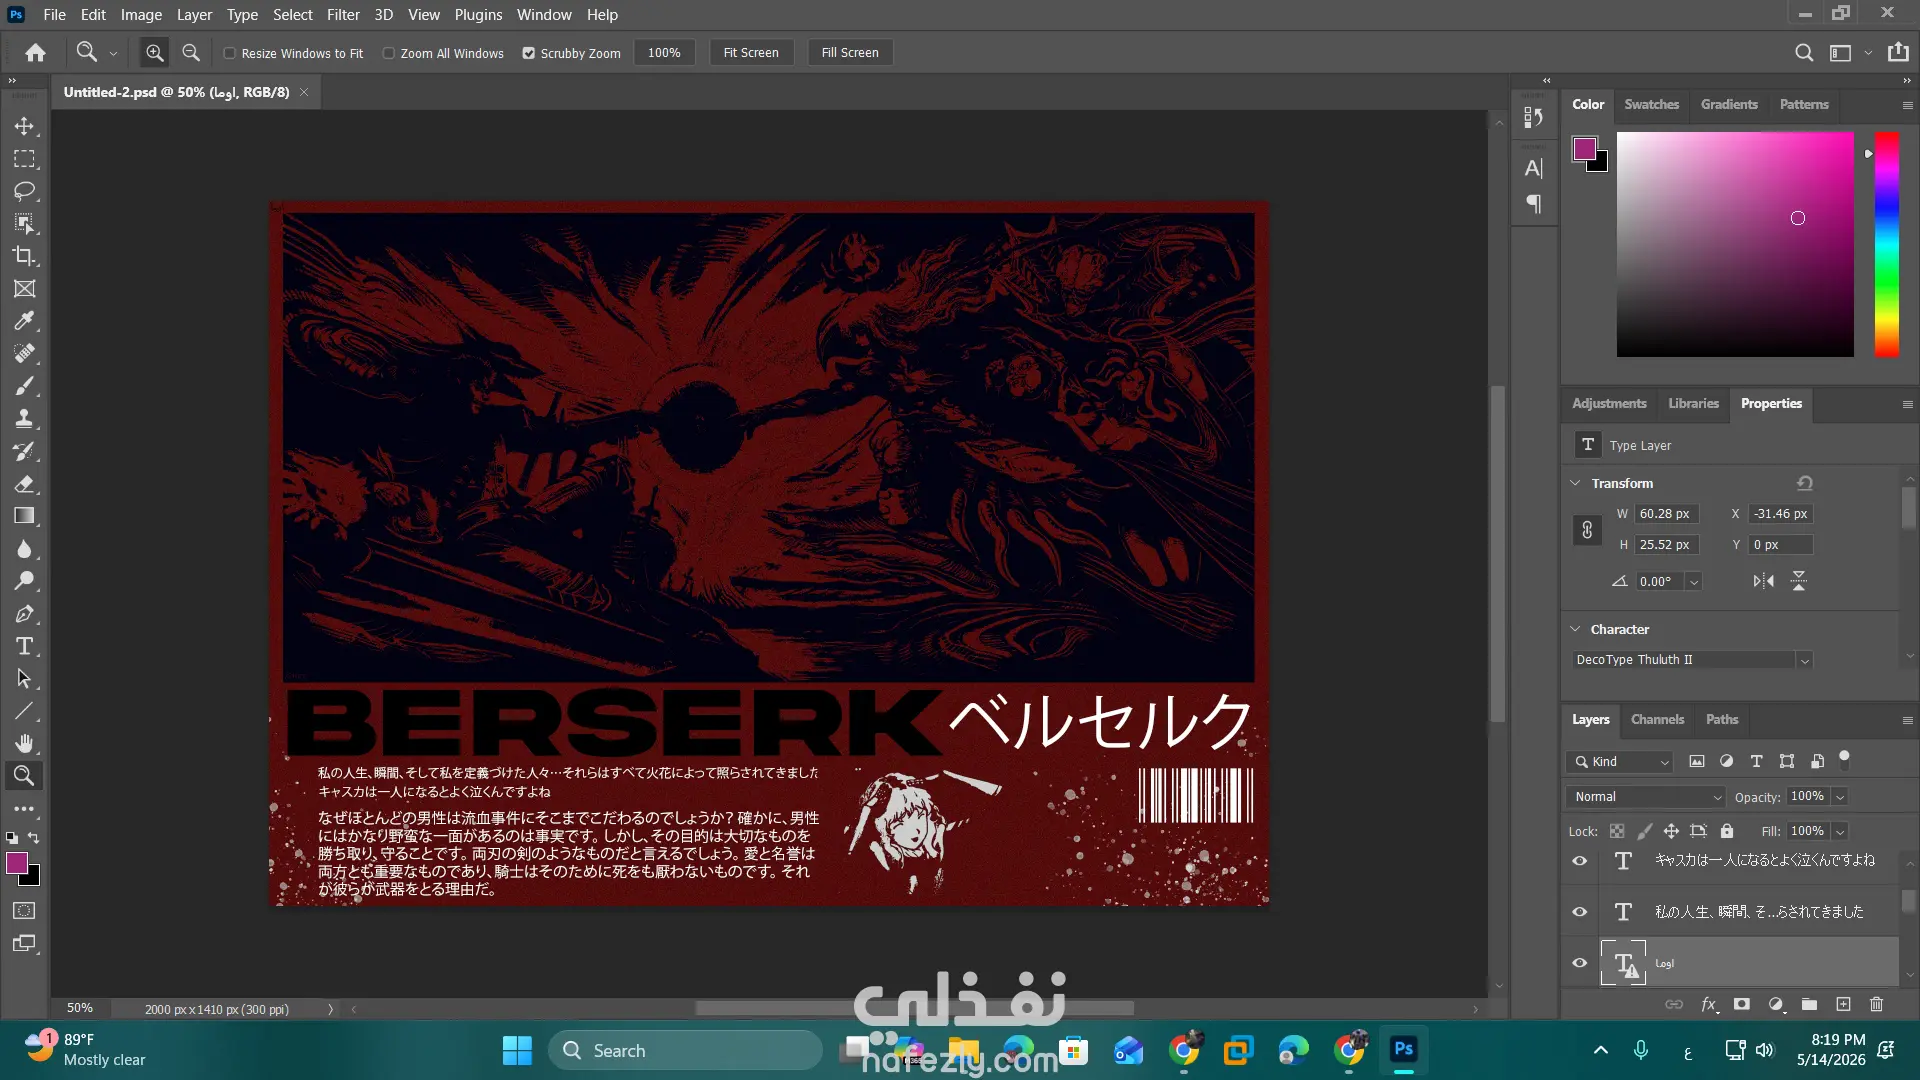This screenshot has width=1920, height=1080.
Task: Select the Hand tool
Action: pos(24,743)
